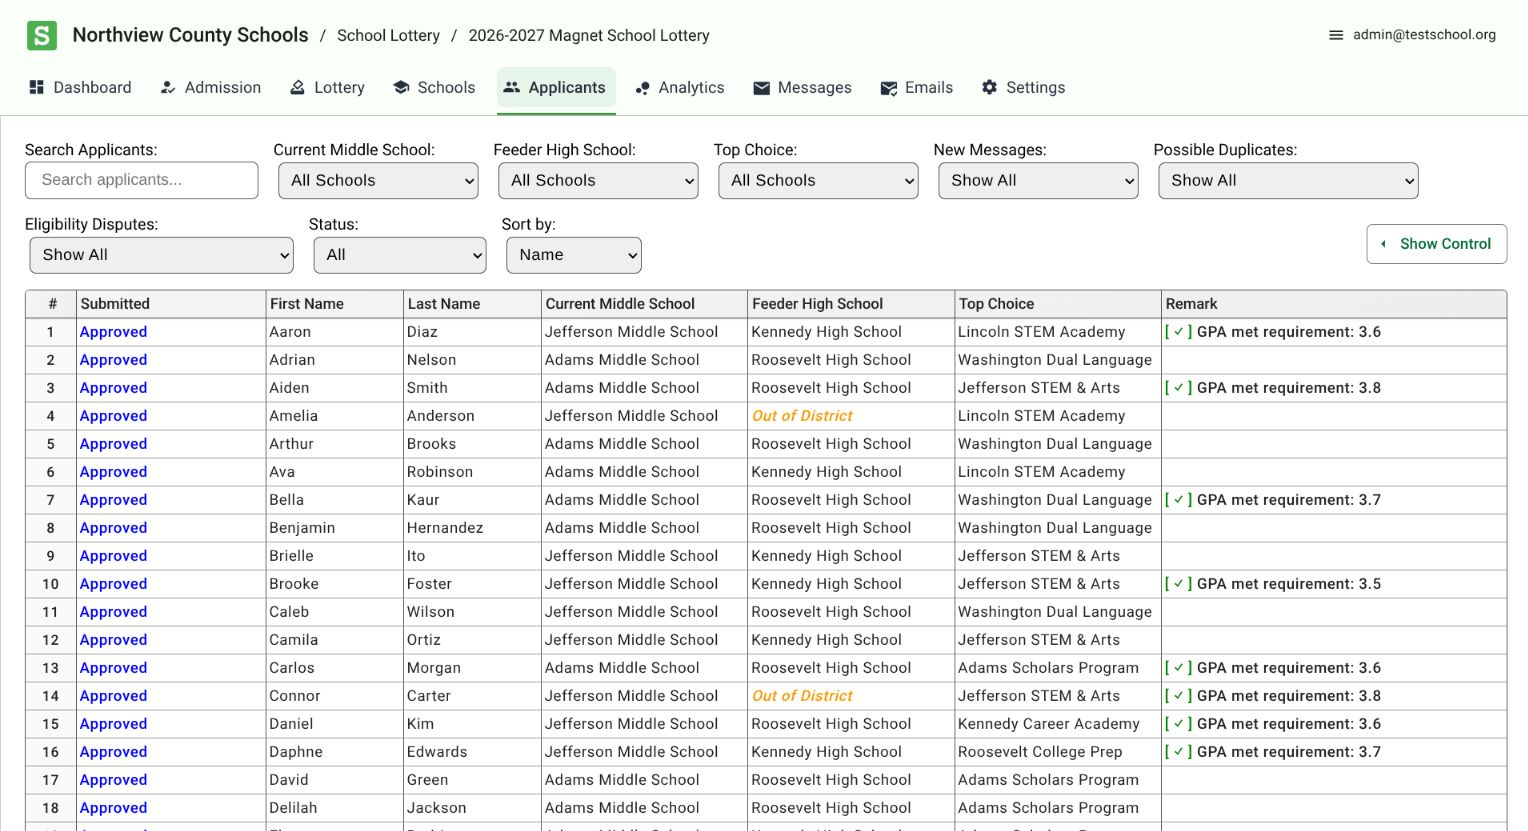Click Roosevelt College Prep cell
Image resolution: width=1528 pixels, height=831 pixels.
pos(1057,752)
